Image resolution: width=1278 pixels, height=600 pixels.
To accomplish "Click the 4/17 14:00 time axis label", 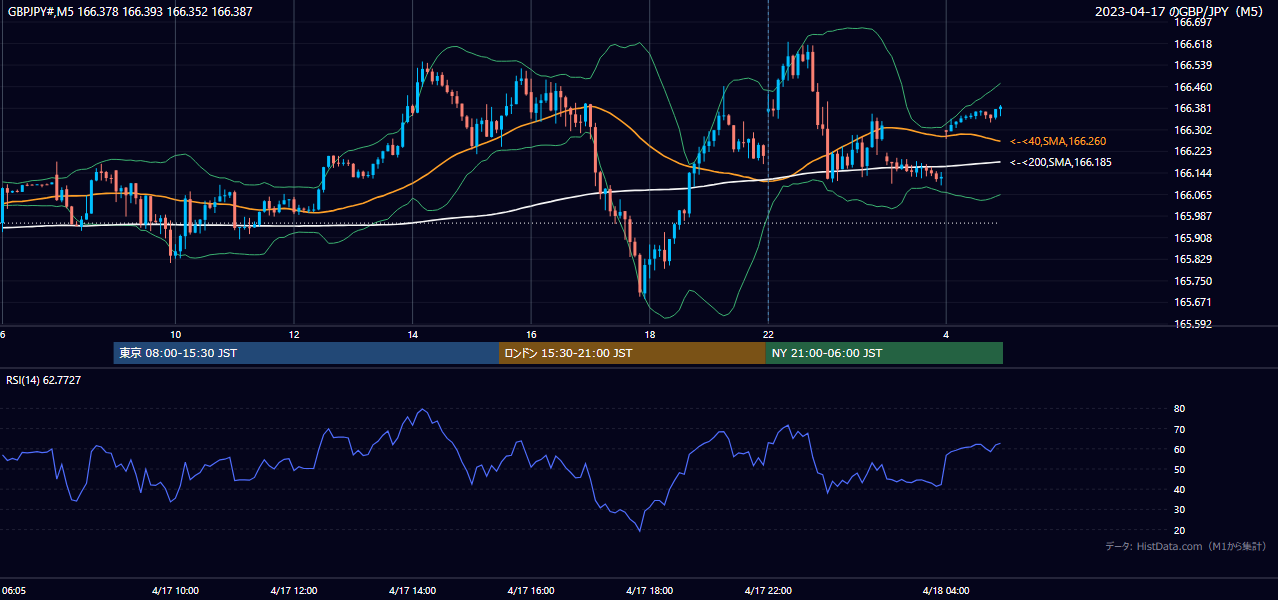I will (412, 591).
